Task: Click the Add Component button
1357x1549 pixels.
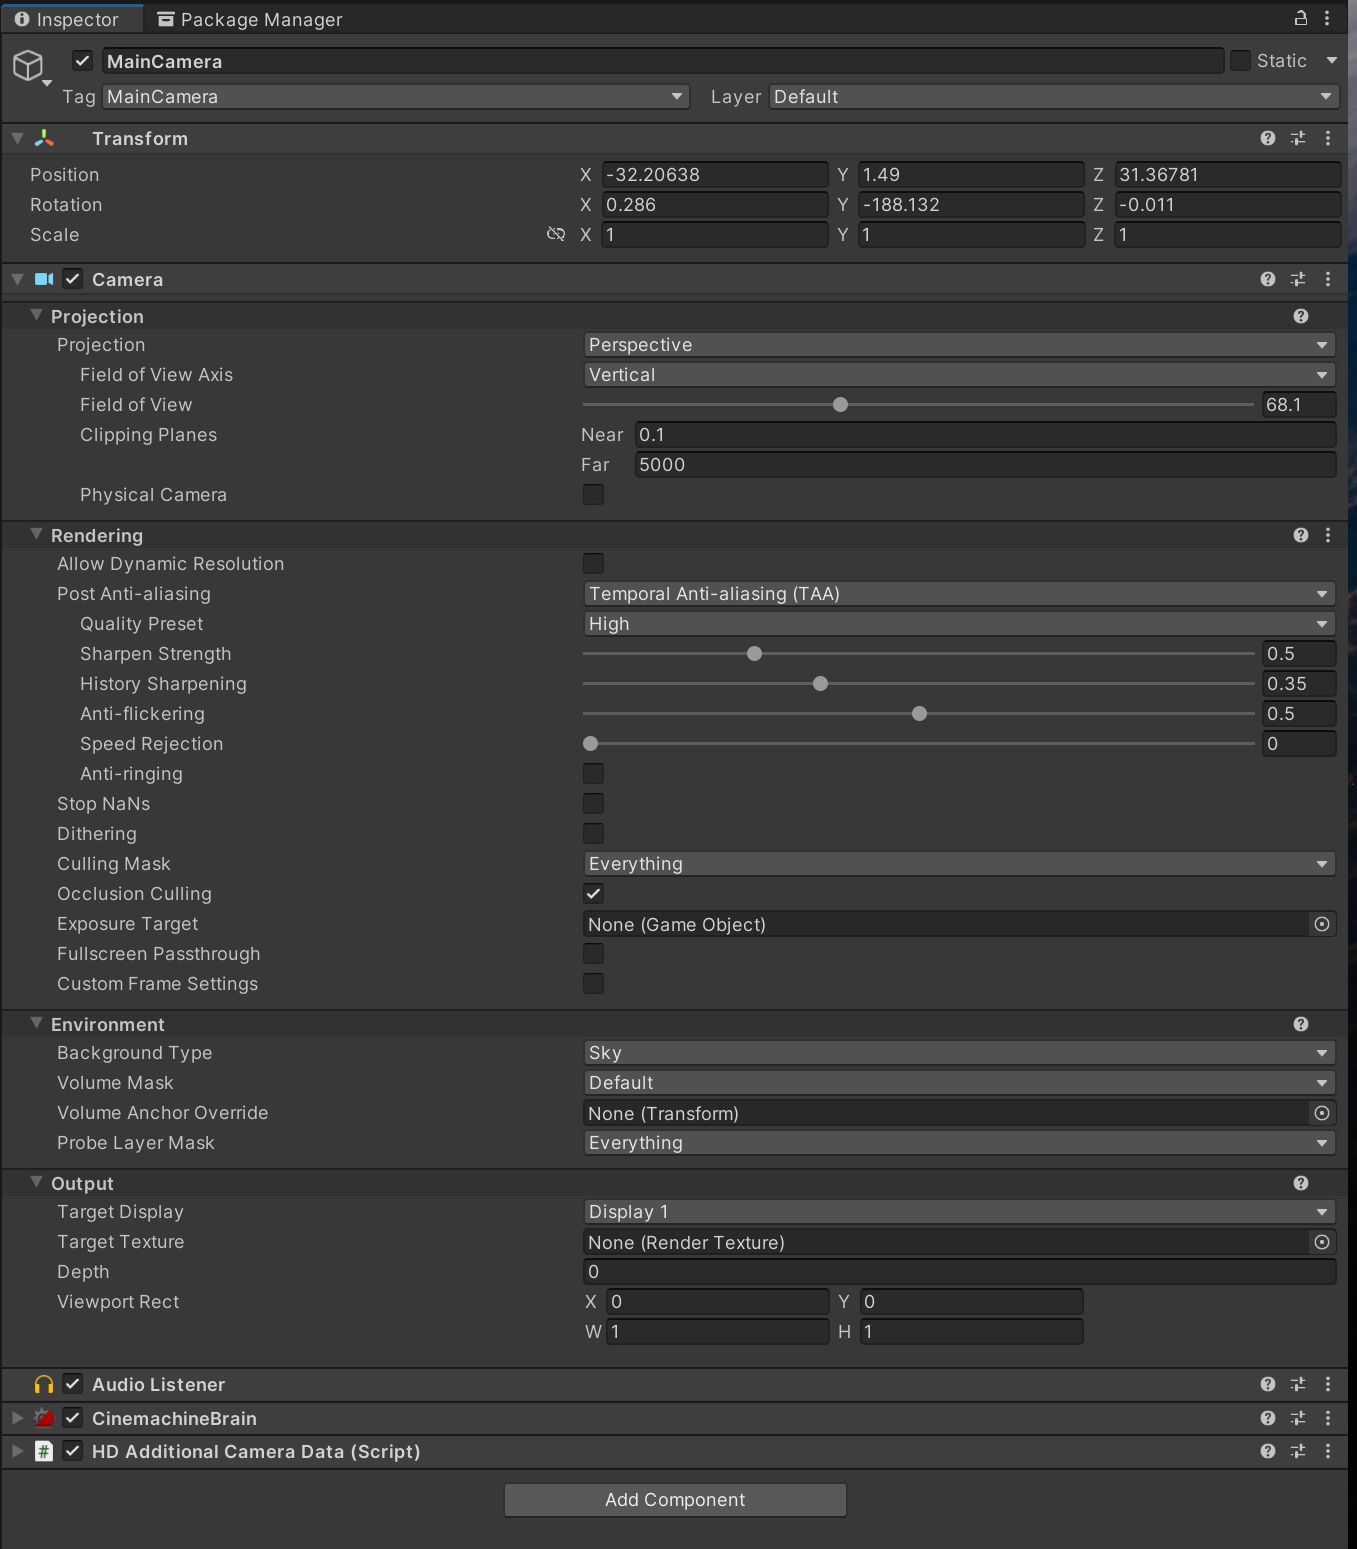Action: point(675,1500)
